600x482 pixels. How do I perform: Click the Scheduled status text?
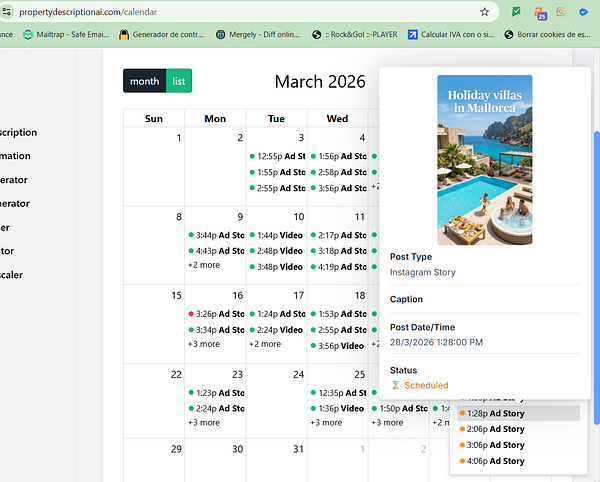click(x=426, y=385)
